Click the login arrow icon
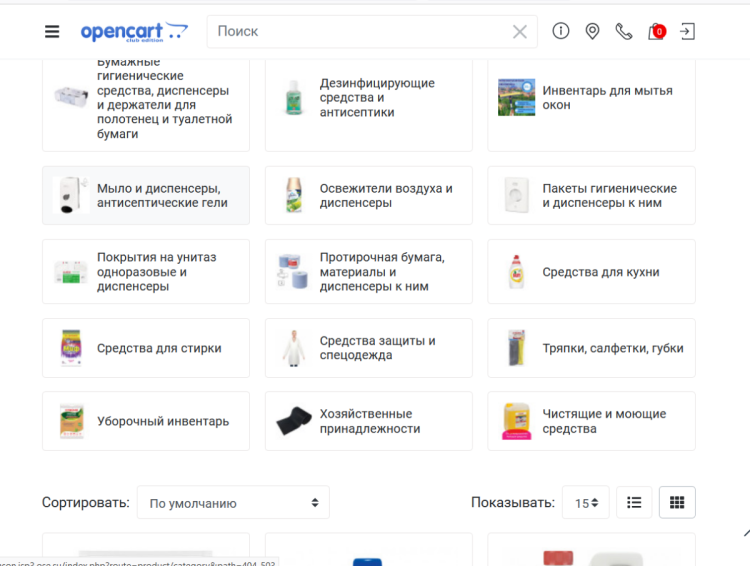This screenshot has width=750, height=566. 687,32
